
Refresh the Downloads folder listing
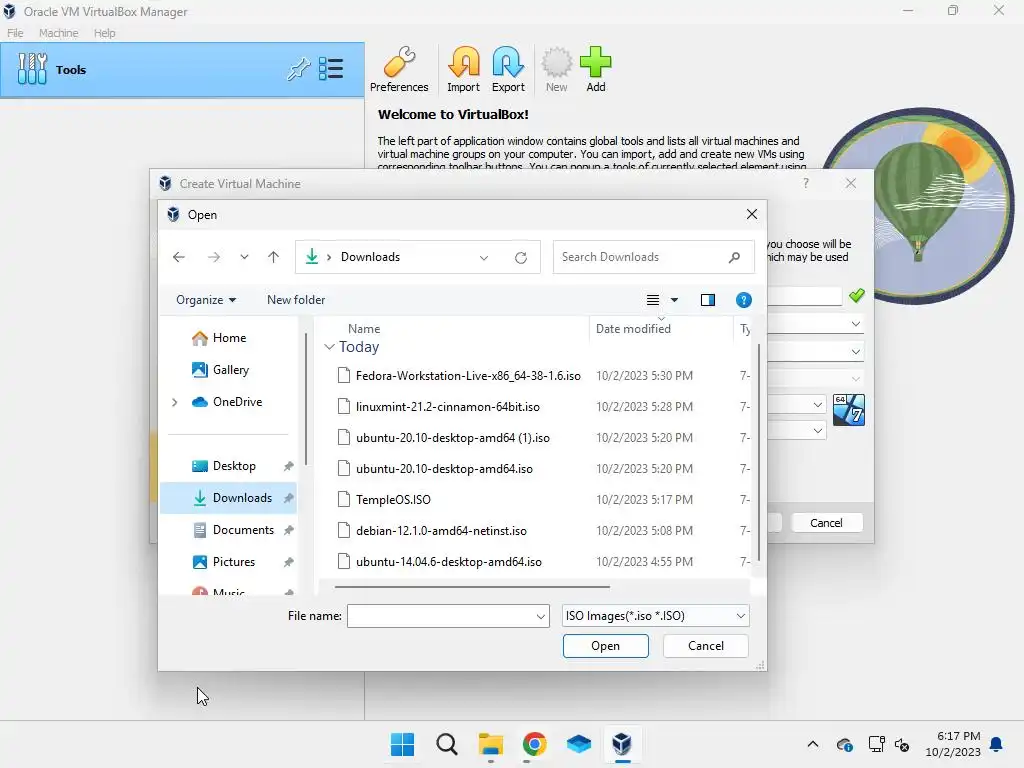[520, 257]
